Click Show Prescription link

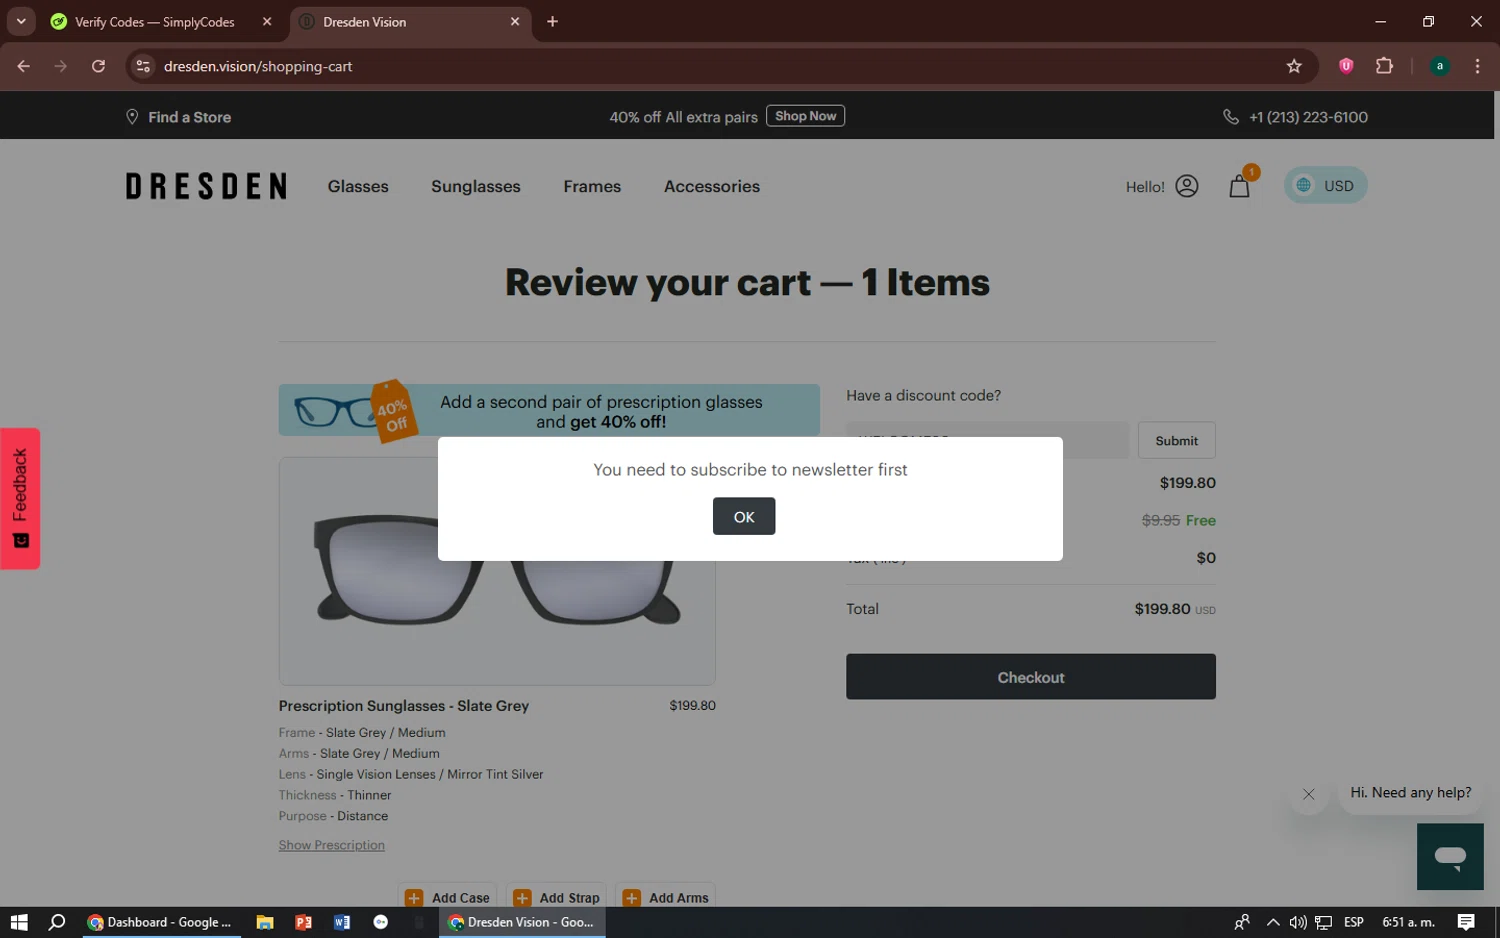click(x=331, y=845)
